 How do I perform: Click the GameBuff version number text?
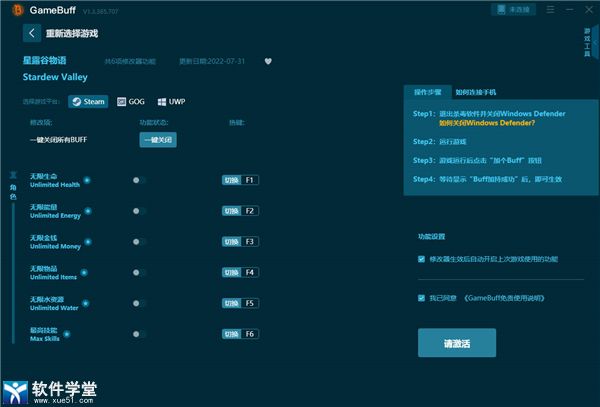point(101,11)
